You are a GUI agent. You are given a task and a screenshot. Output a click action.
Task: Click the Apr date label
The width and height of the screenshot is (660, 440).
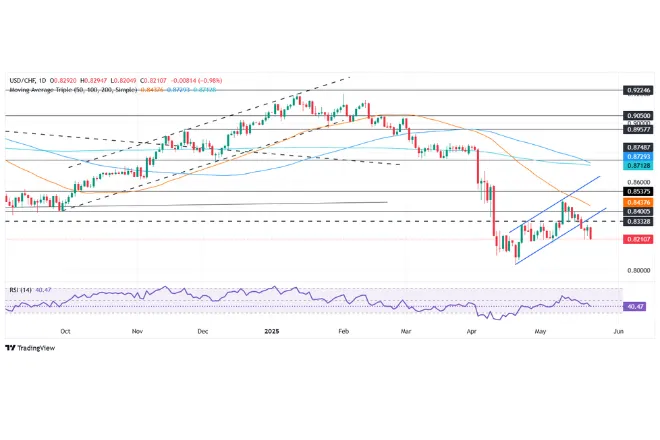click(471, 331)
